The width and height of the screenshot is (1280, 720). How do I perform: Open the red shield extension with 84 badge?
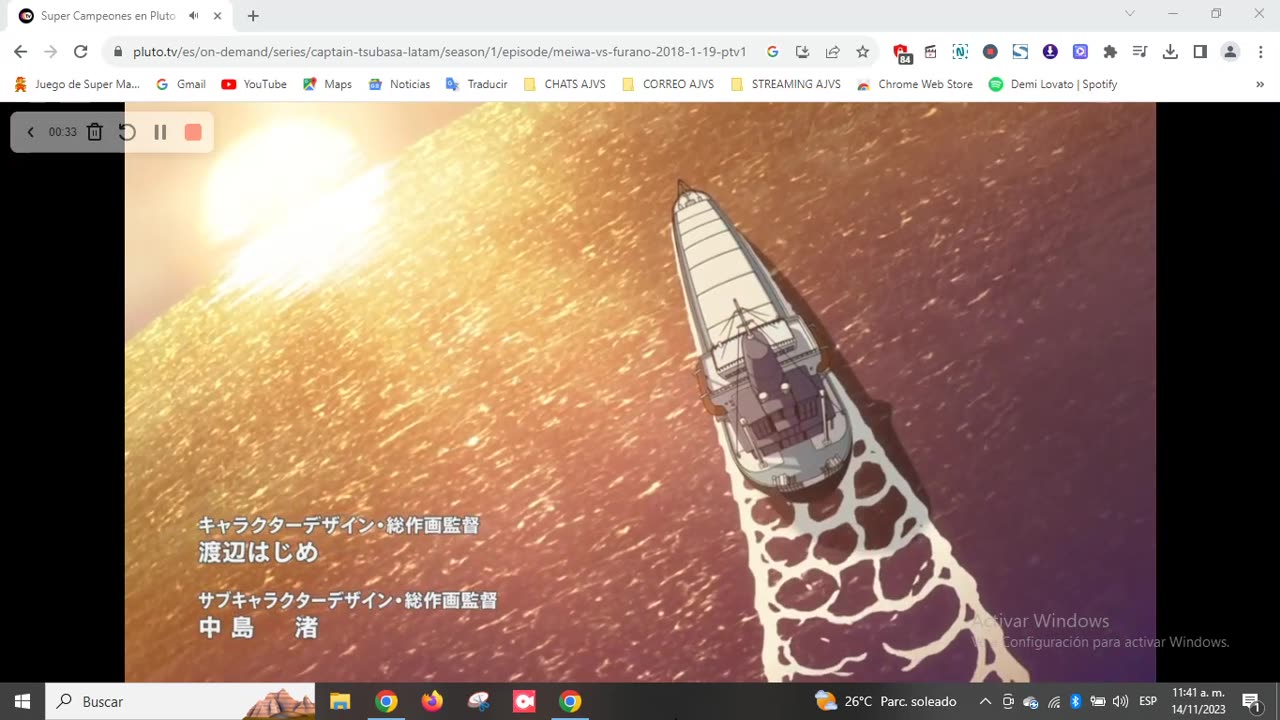click(x=901, y=53)
